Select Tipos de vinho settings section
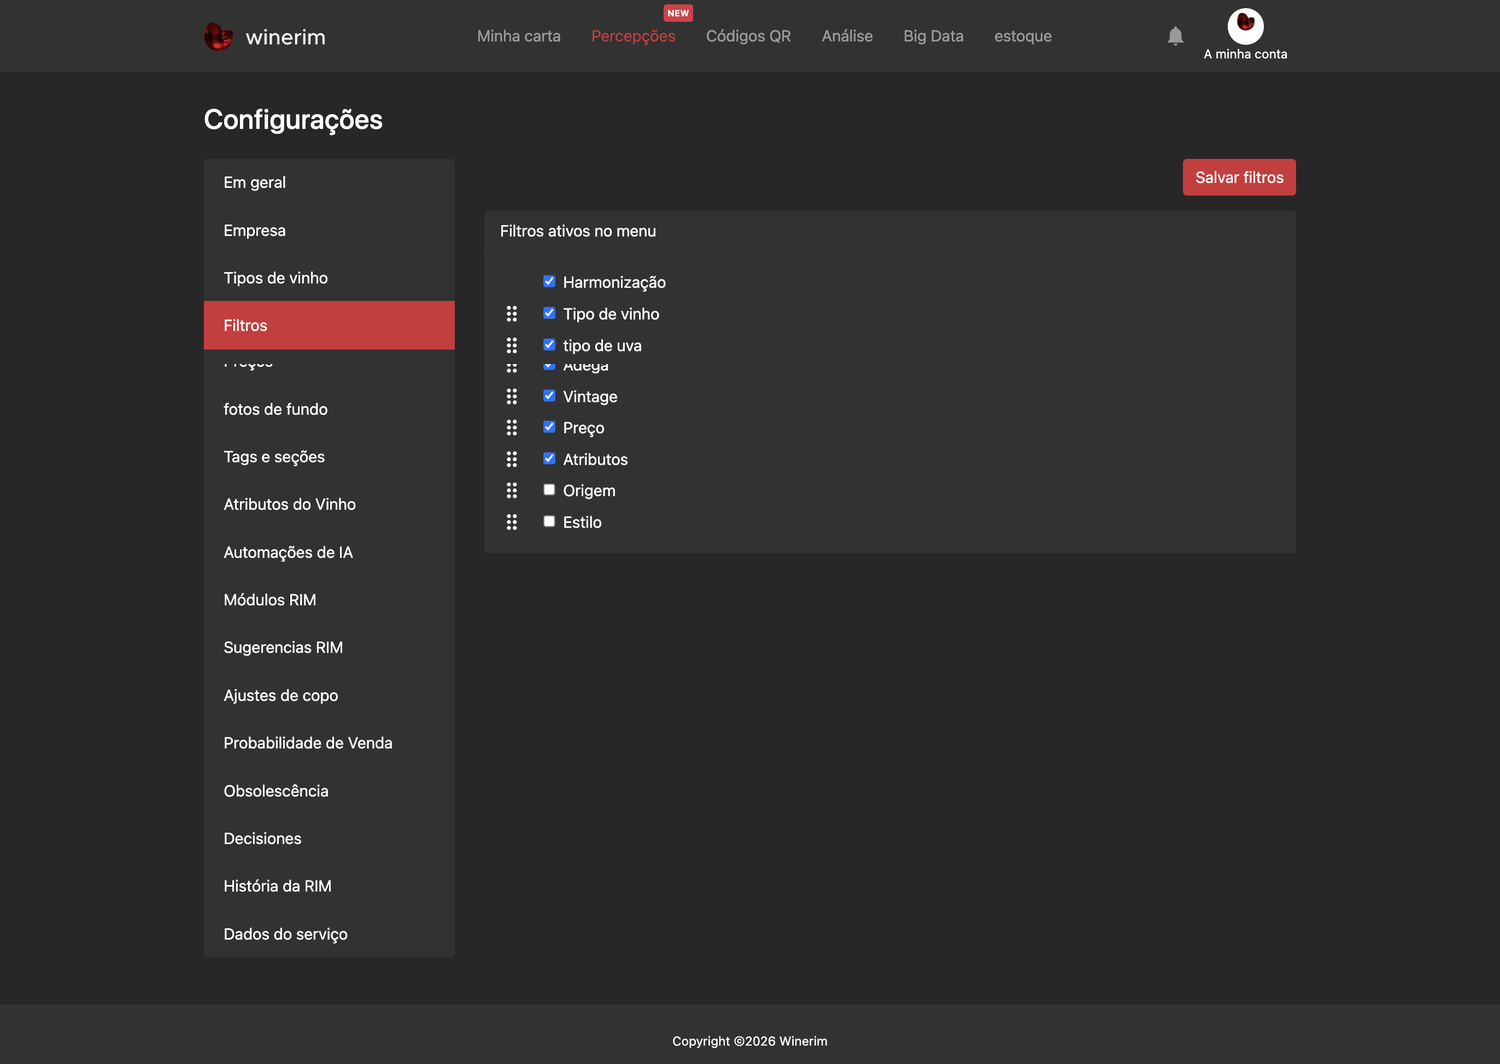Image resolution: width=1500 pixels, height=1064 pixels. tap(329, 278)
